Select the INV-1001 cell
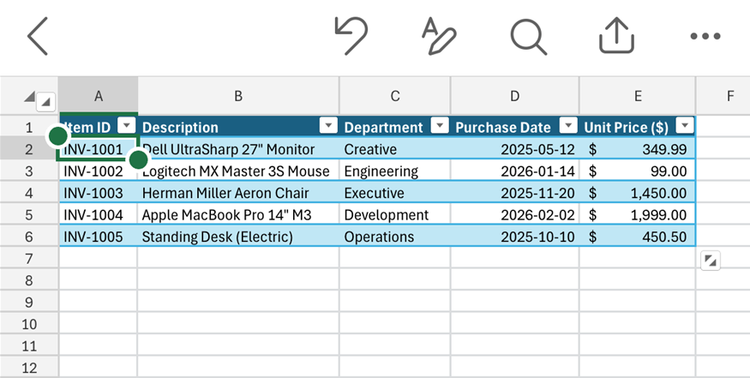Viewport: 750px width, 378px height. tap(98, 149)
